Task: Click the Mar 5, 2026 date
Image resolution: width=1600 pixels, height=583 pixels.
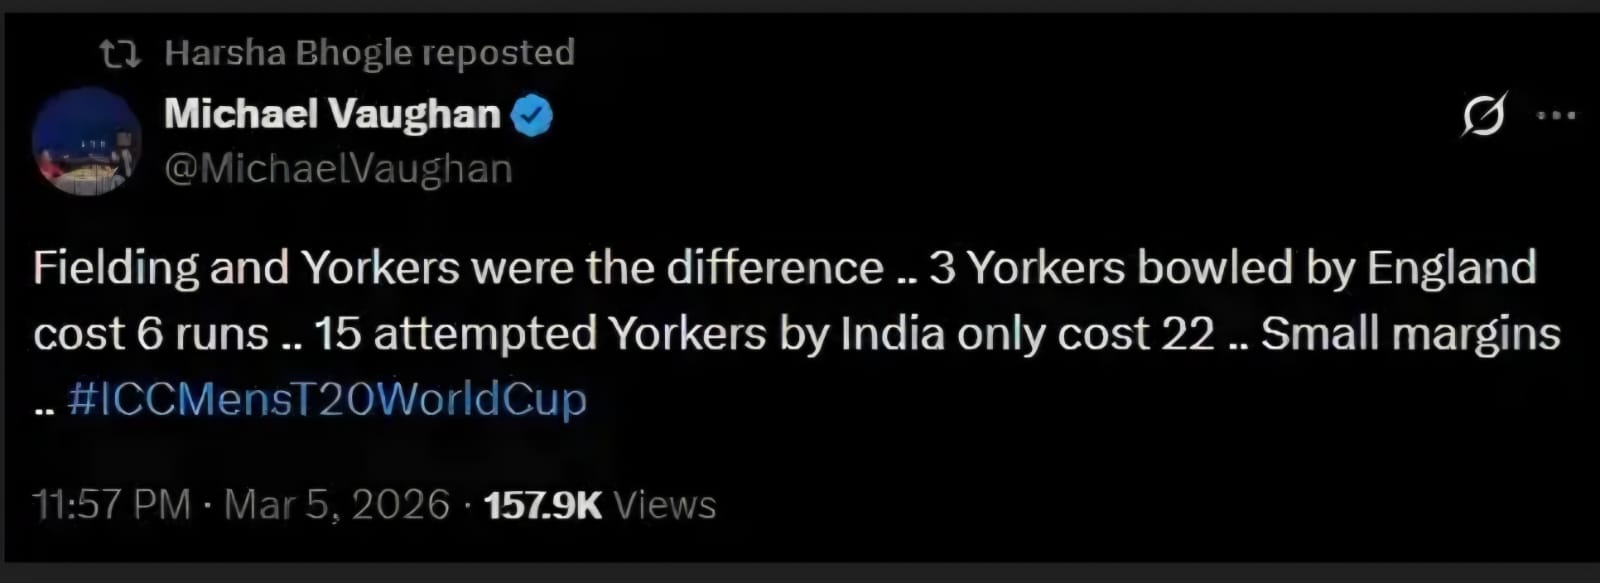Action: click(x=337, y=505)
